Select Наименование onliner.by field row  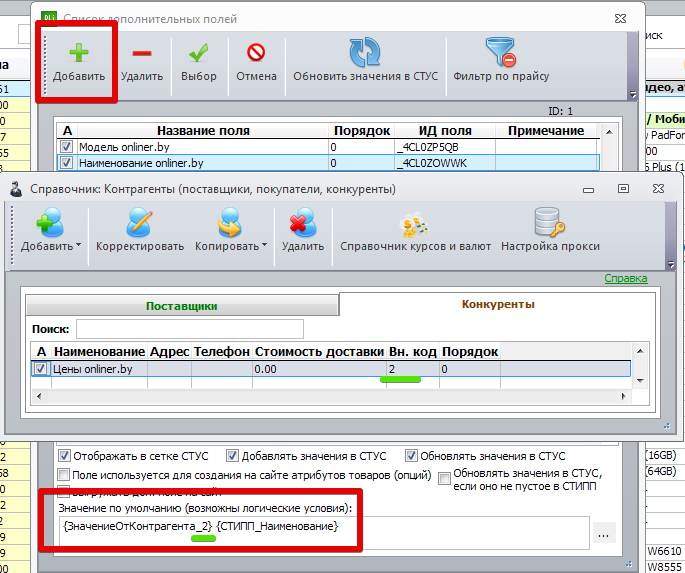click(328, 163)
